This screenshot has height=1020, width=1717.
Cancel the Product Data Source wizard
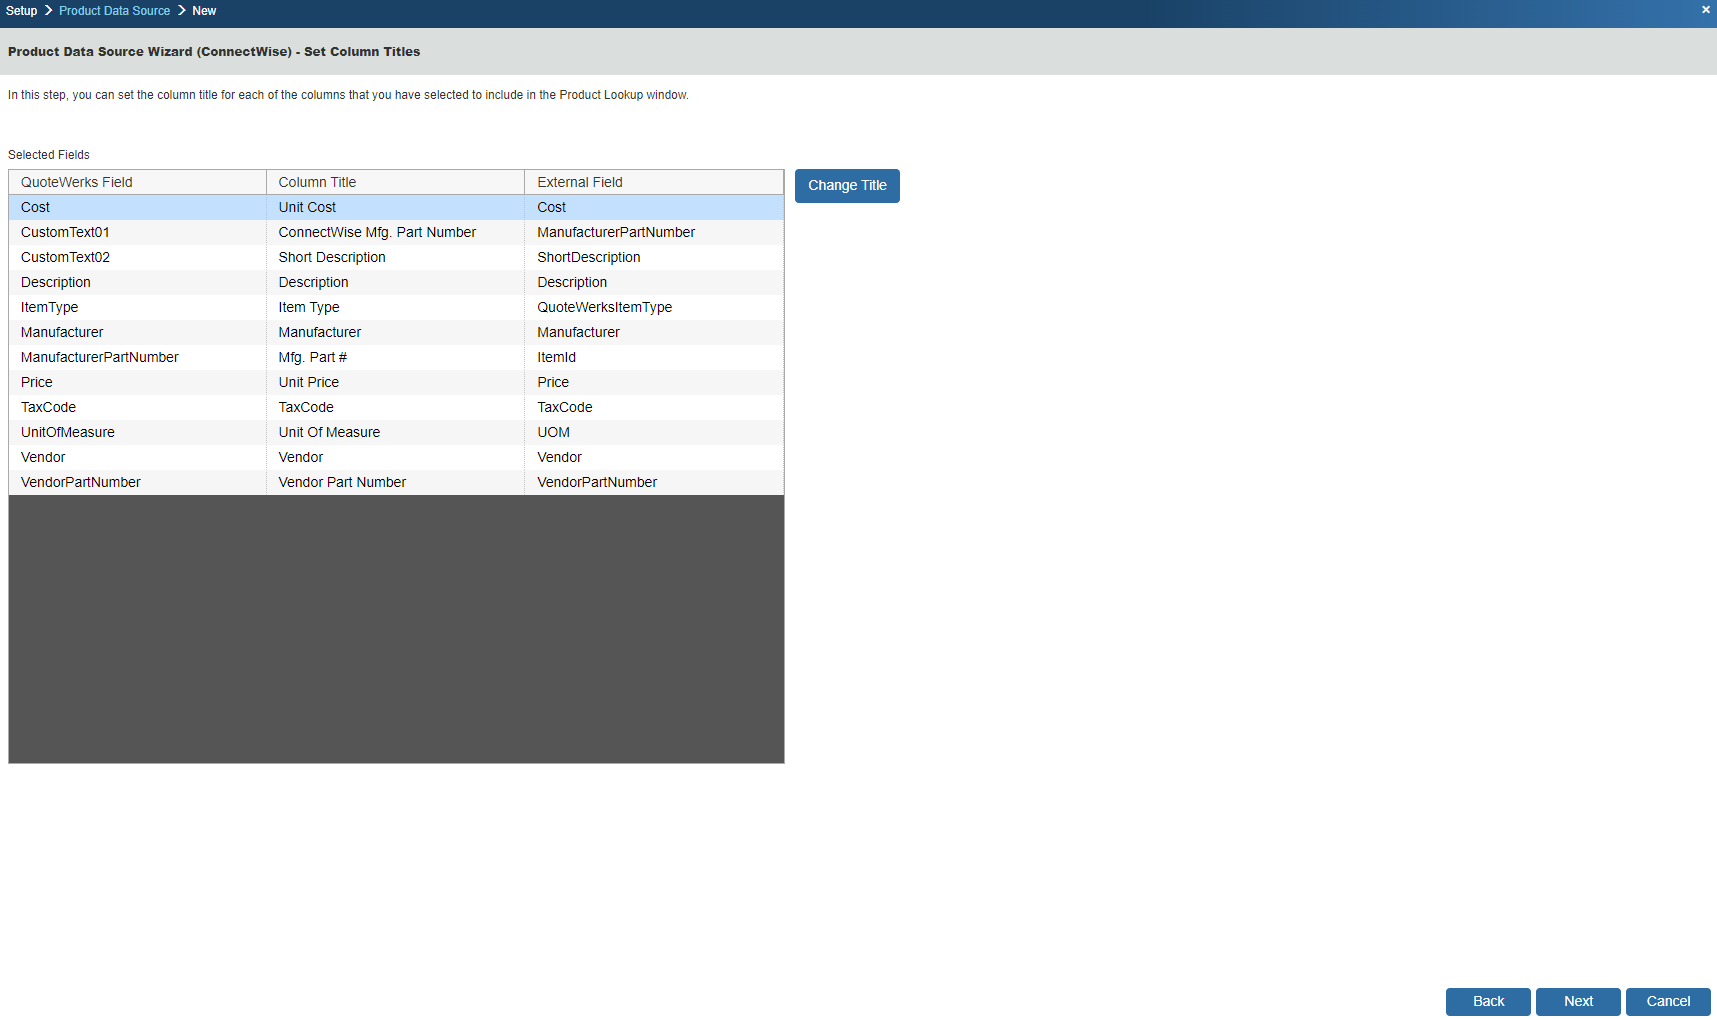(x=1667, y=1001)
